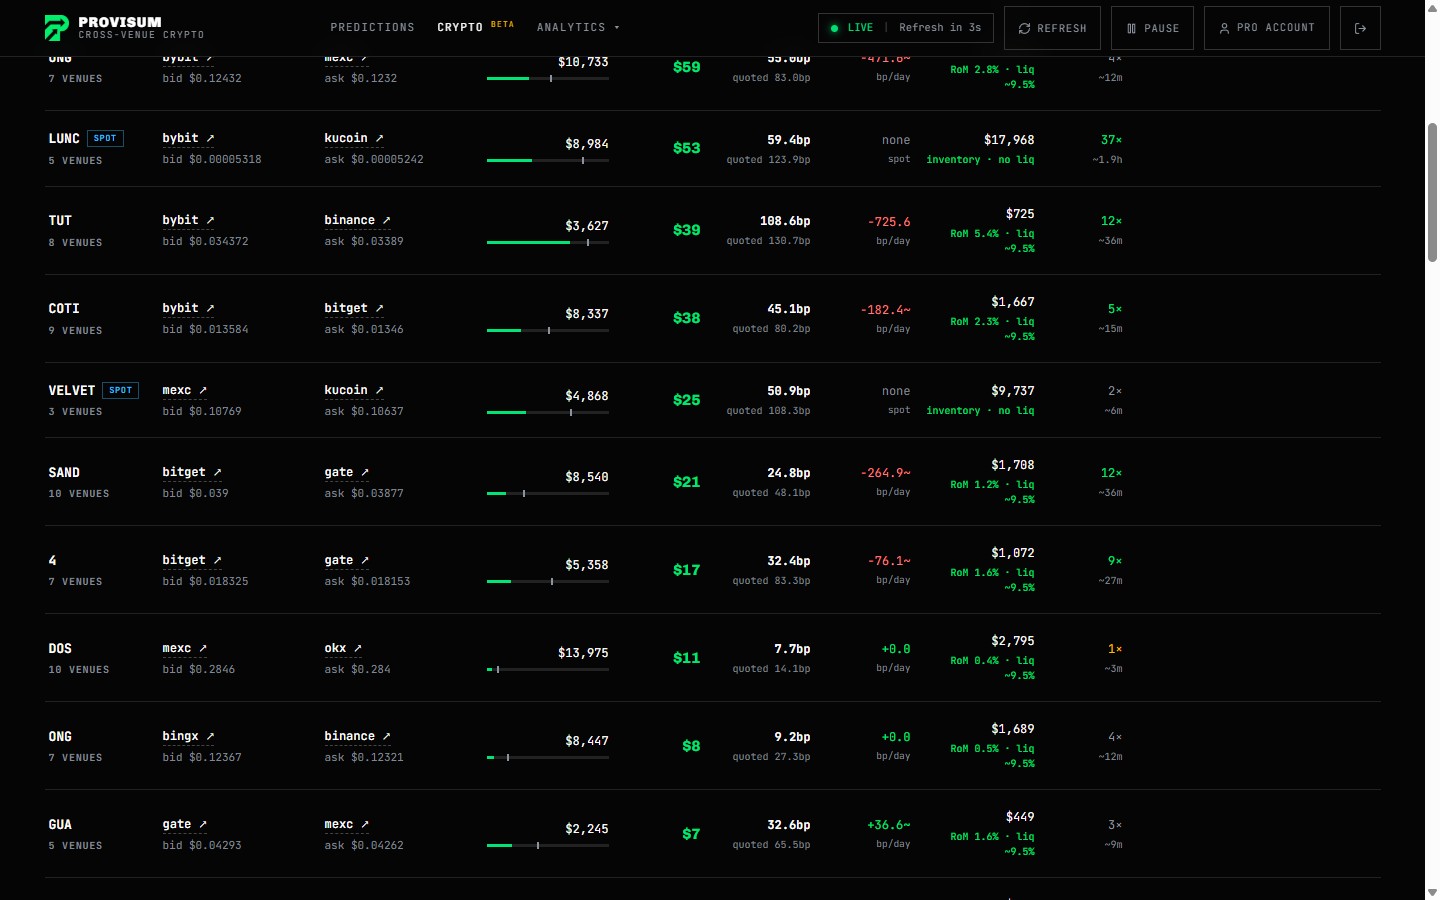1440x900 pixels.
Task: Click the 1× multiplier in DOS row
Action: [1115, 649]
